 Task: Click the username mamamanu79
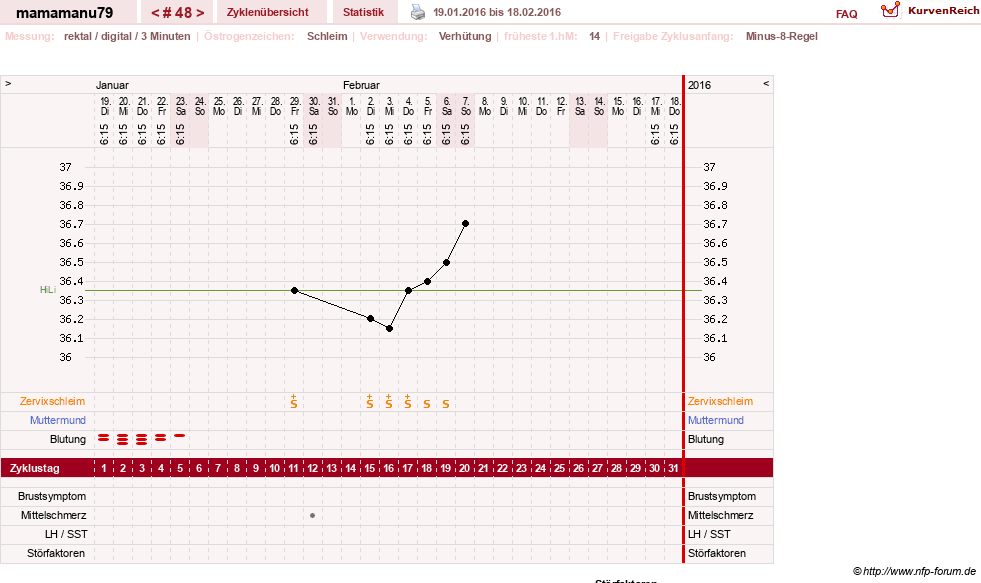point(64,13)
